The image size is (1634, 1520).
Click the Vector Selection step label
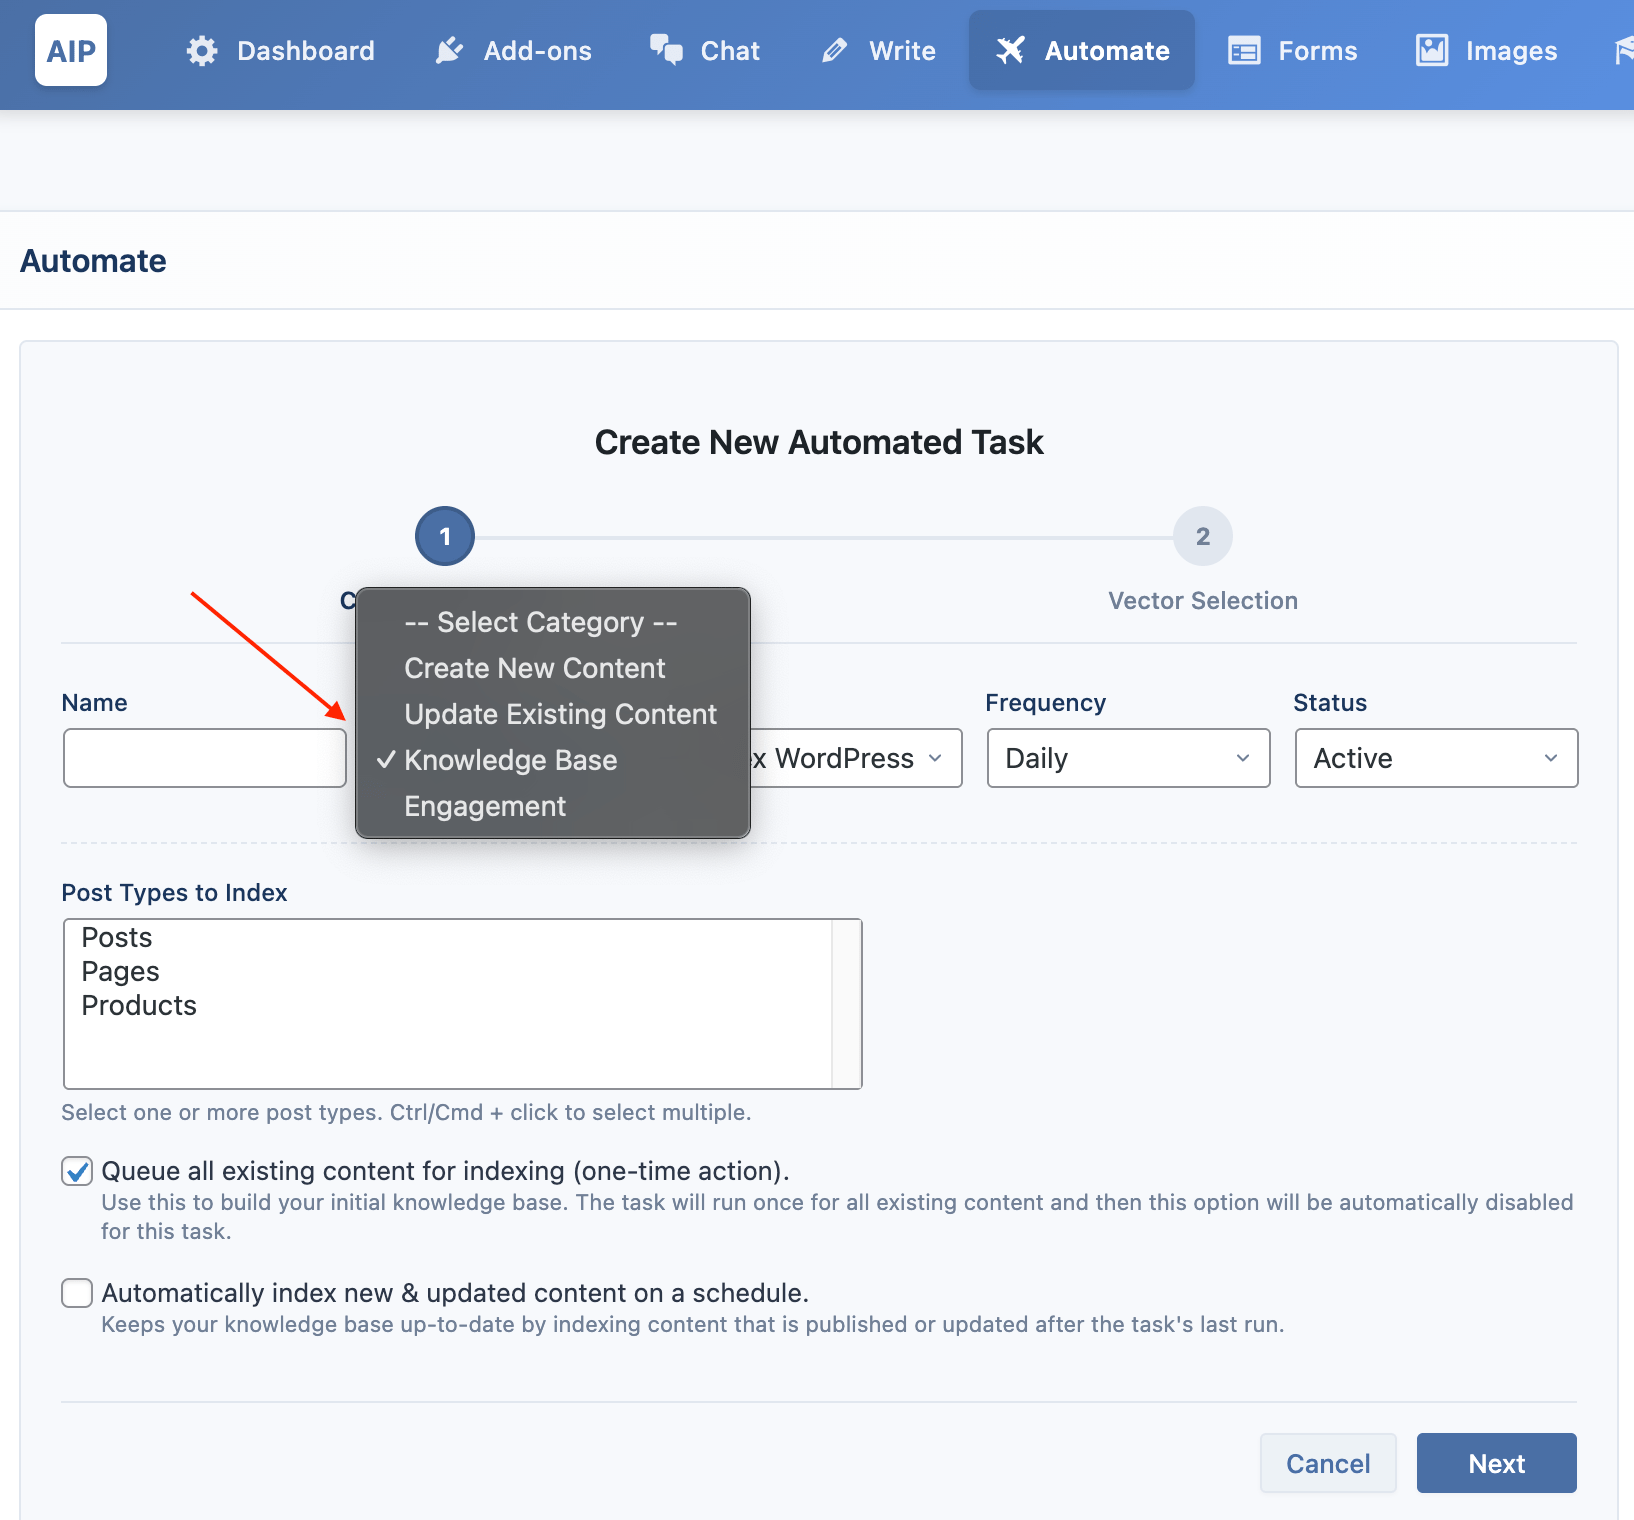pos(1203,600)
